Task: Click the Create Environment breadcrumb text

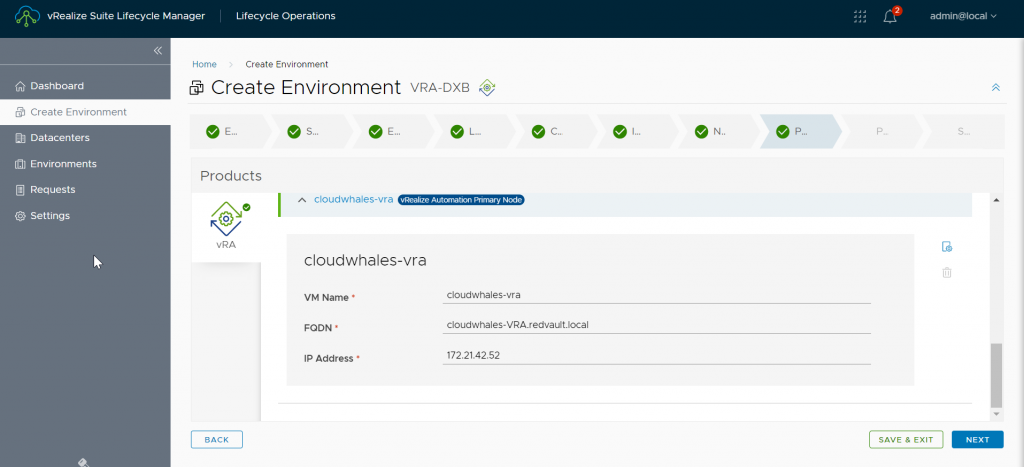Action: (x=287, y=65)
